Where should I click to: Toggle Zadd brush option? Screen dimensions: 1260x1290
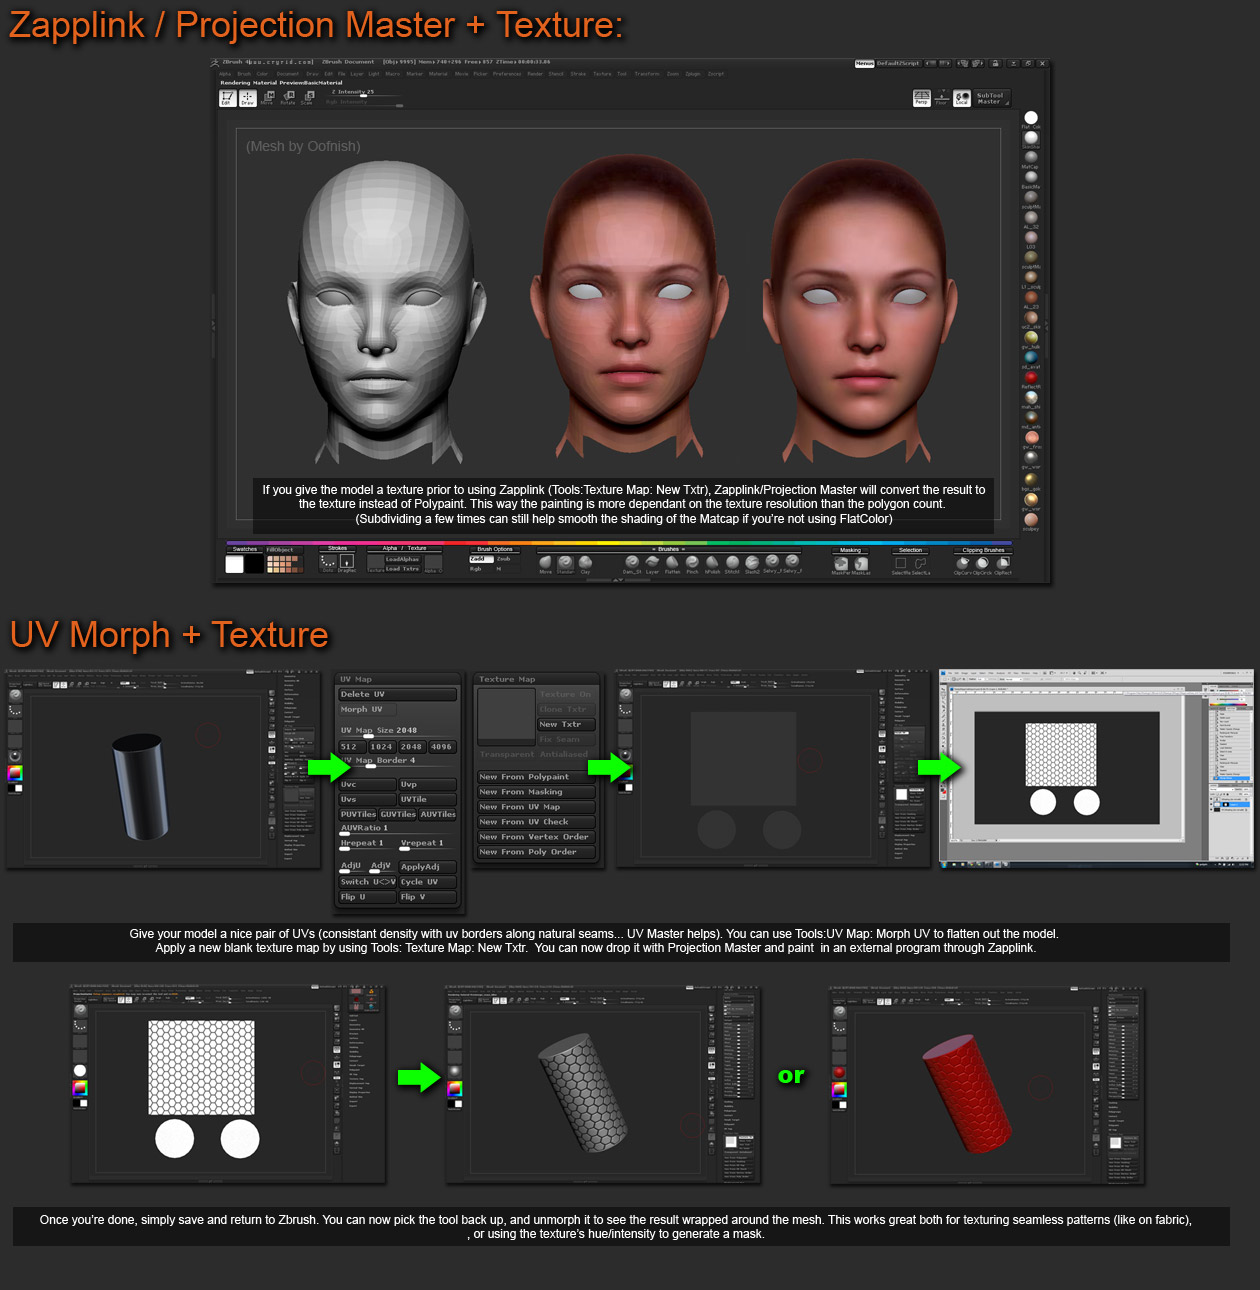481,559
